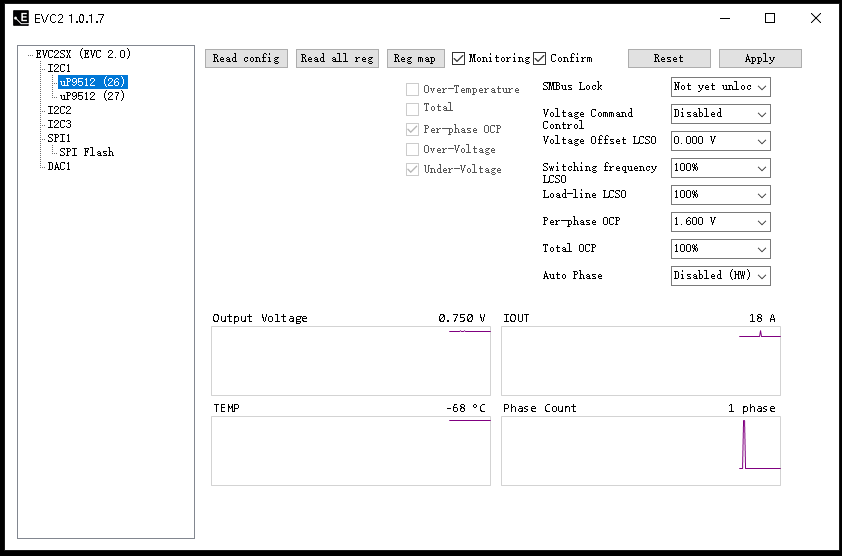
Task: Click the Output Voltage graph area
Action: point(350,361)
